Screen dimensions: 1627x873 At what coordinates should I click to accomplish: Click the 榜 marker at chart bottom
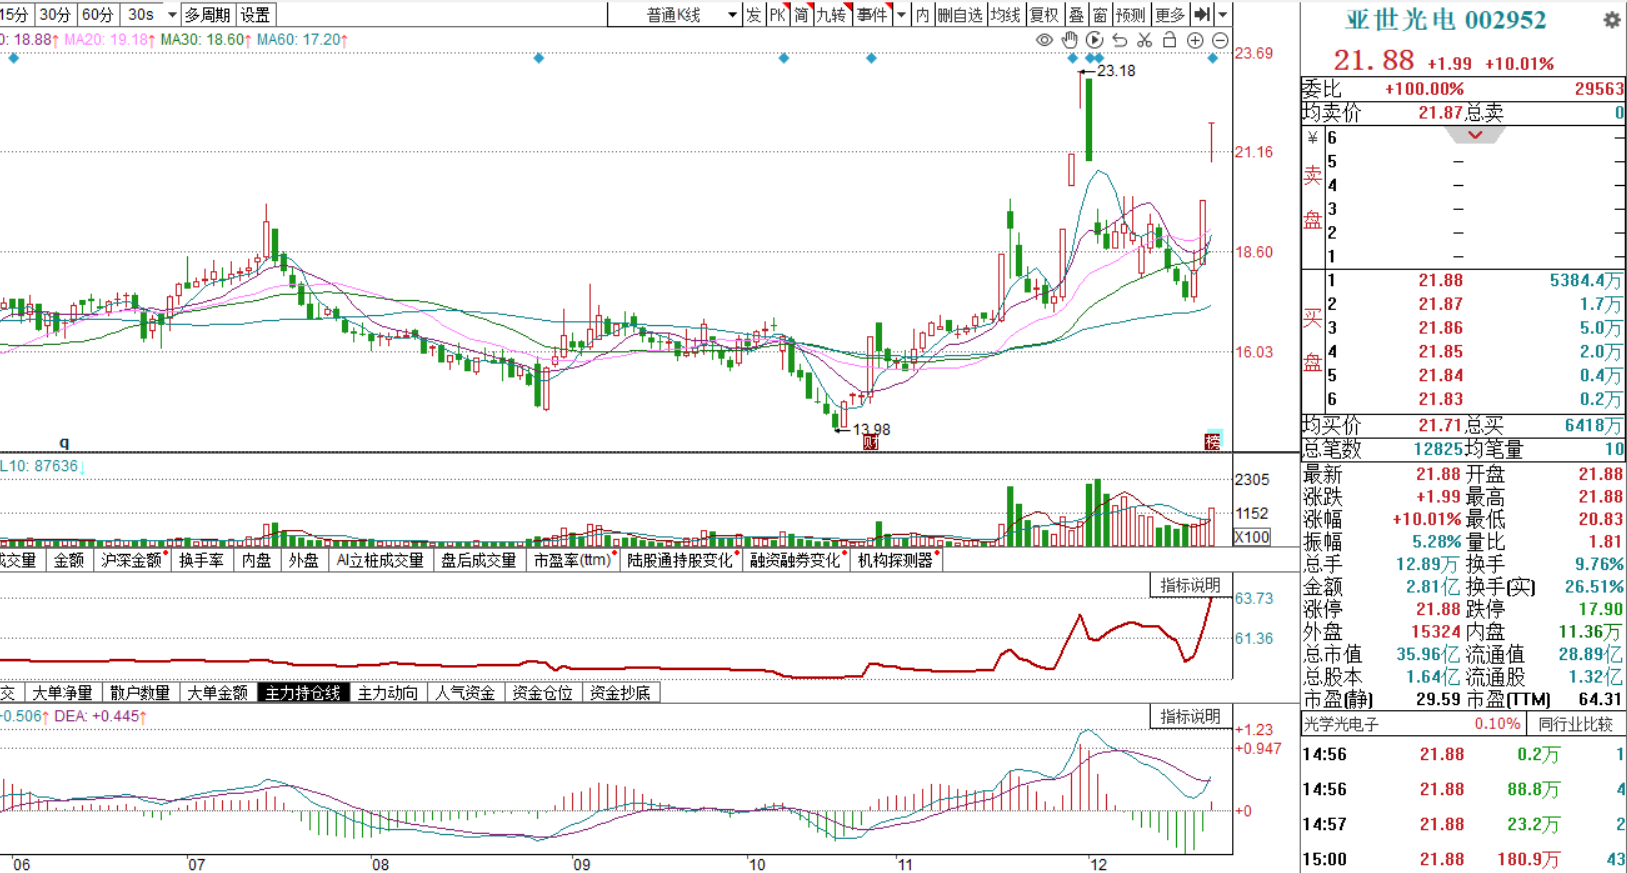click(x=1212, y=441)
